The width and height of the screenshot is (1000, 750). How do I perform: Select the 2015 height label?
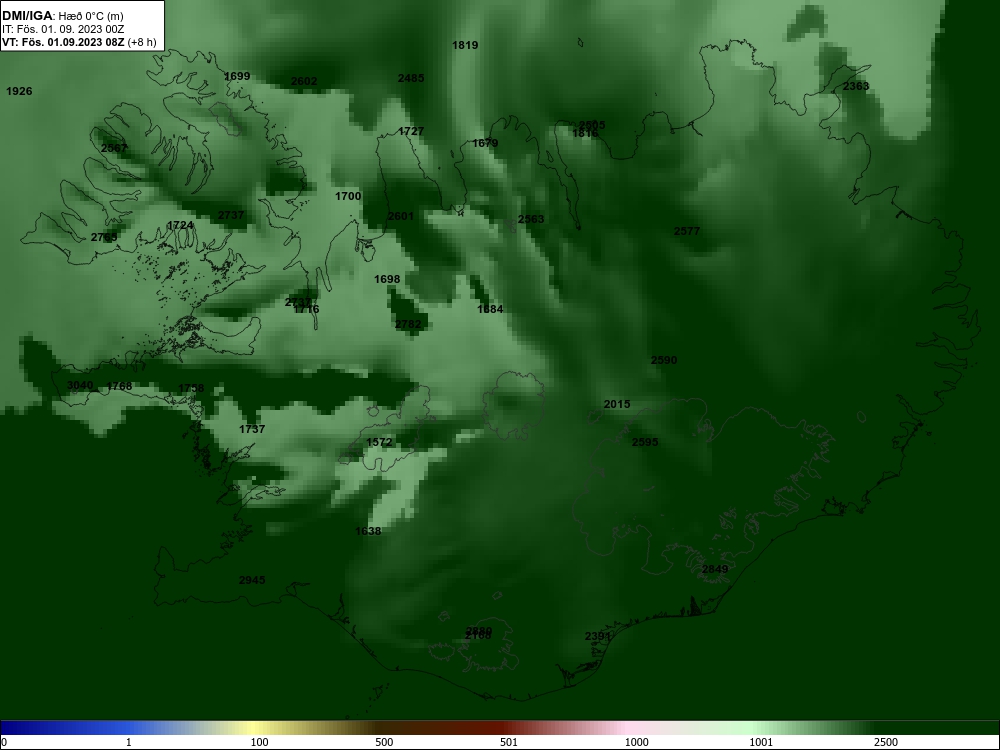[617, 404]
